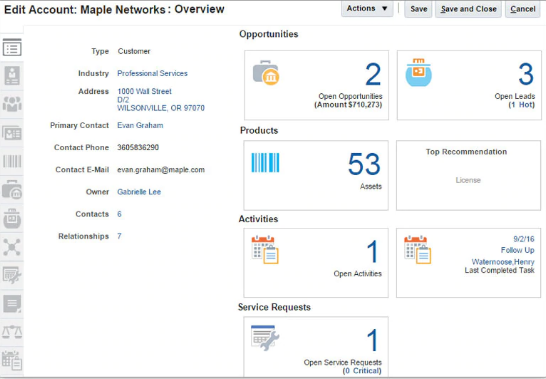546x379 pixels.
Task: Open the Profile sidebar tab icon
Action: click(x=12, y=76)
